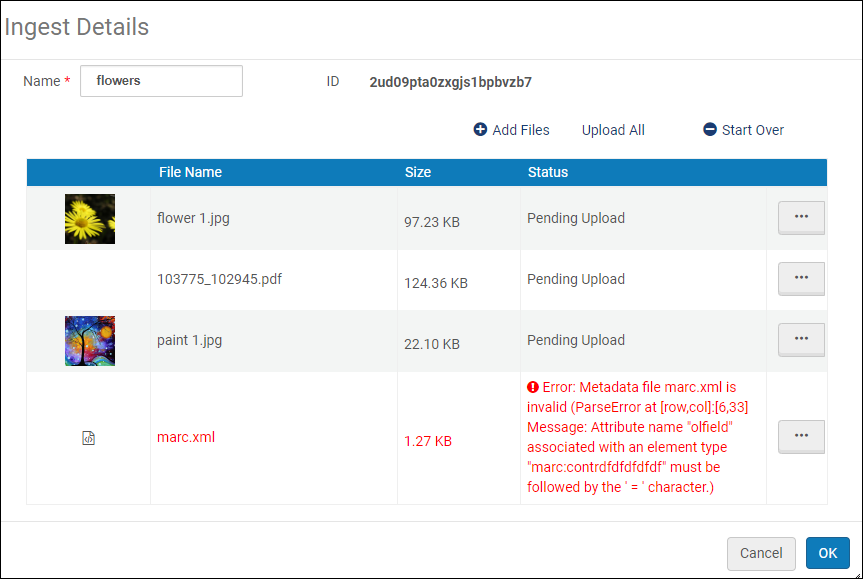Open row actions for marc.xml
Screen dimensions: 863x579
point(801,436)
